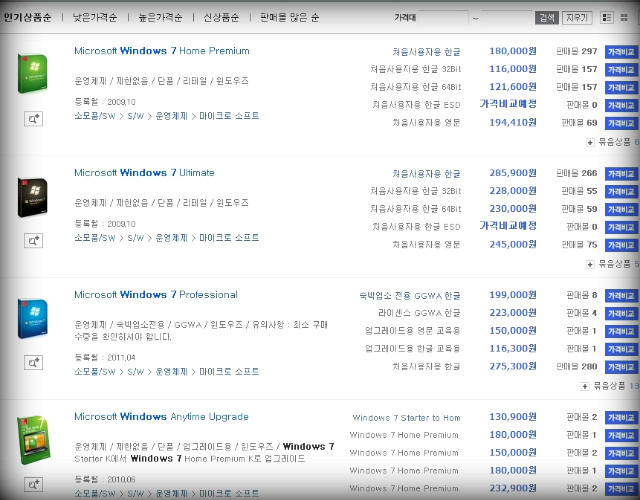
Task: Compare prices for the 121,600원 option
Action: coord(621,88)
